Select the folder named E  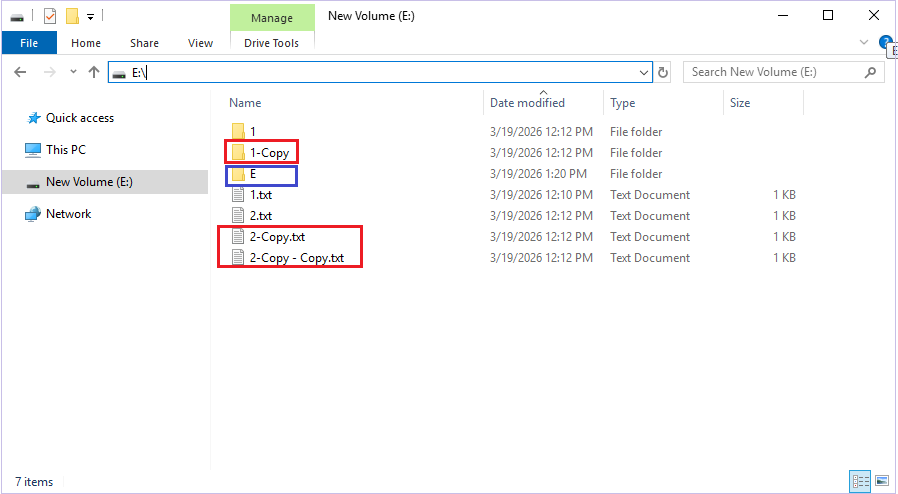(253, 174)
